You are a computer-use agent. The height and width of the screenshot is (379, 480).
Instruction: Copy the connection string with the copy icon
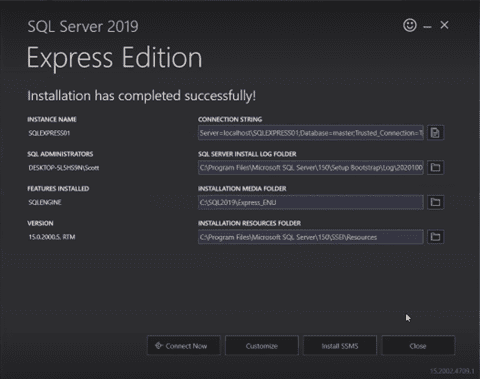tap(435, 133)
